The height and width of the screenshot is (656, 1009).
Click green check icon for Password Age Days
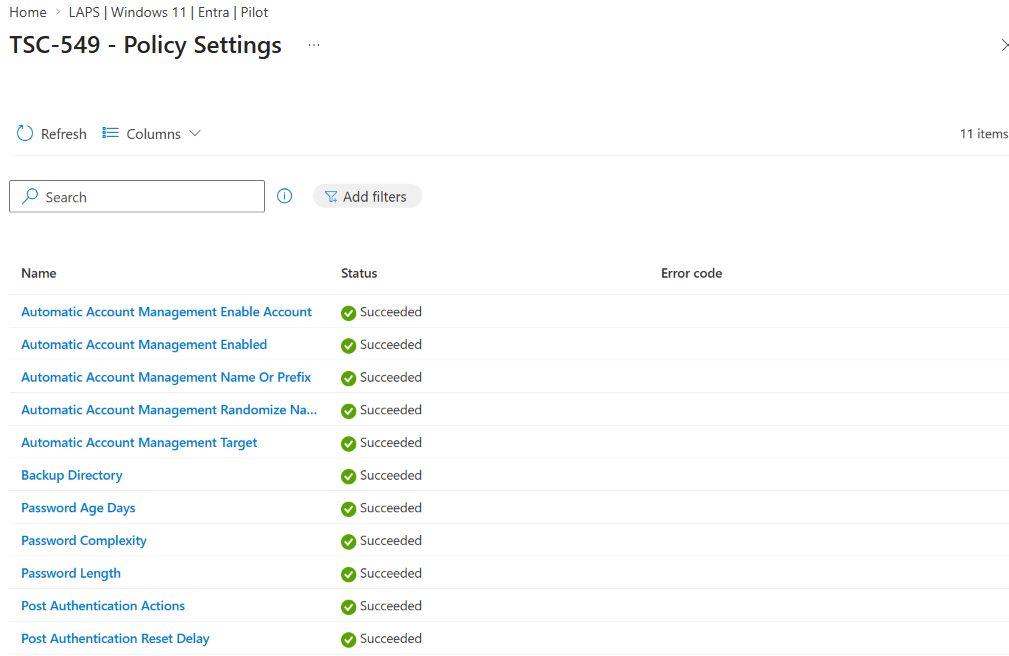pos(348,509)
